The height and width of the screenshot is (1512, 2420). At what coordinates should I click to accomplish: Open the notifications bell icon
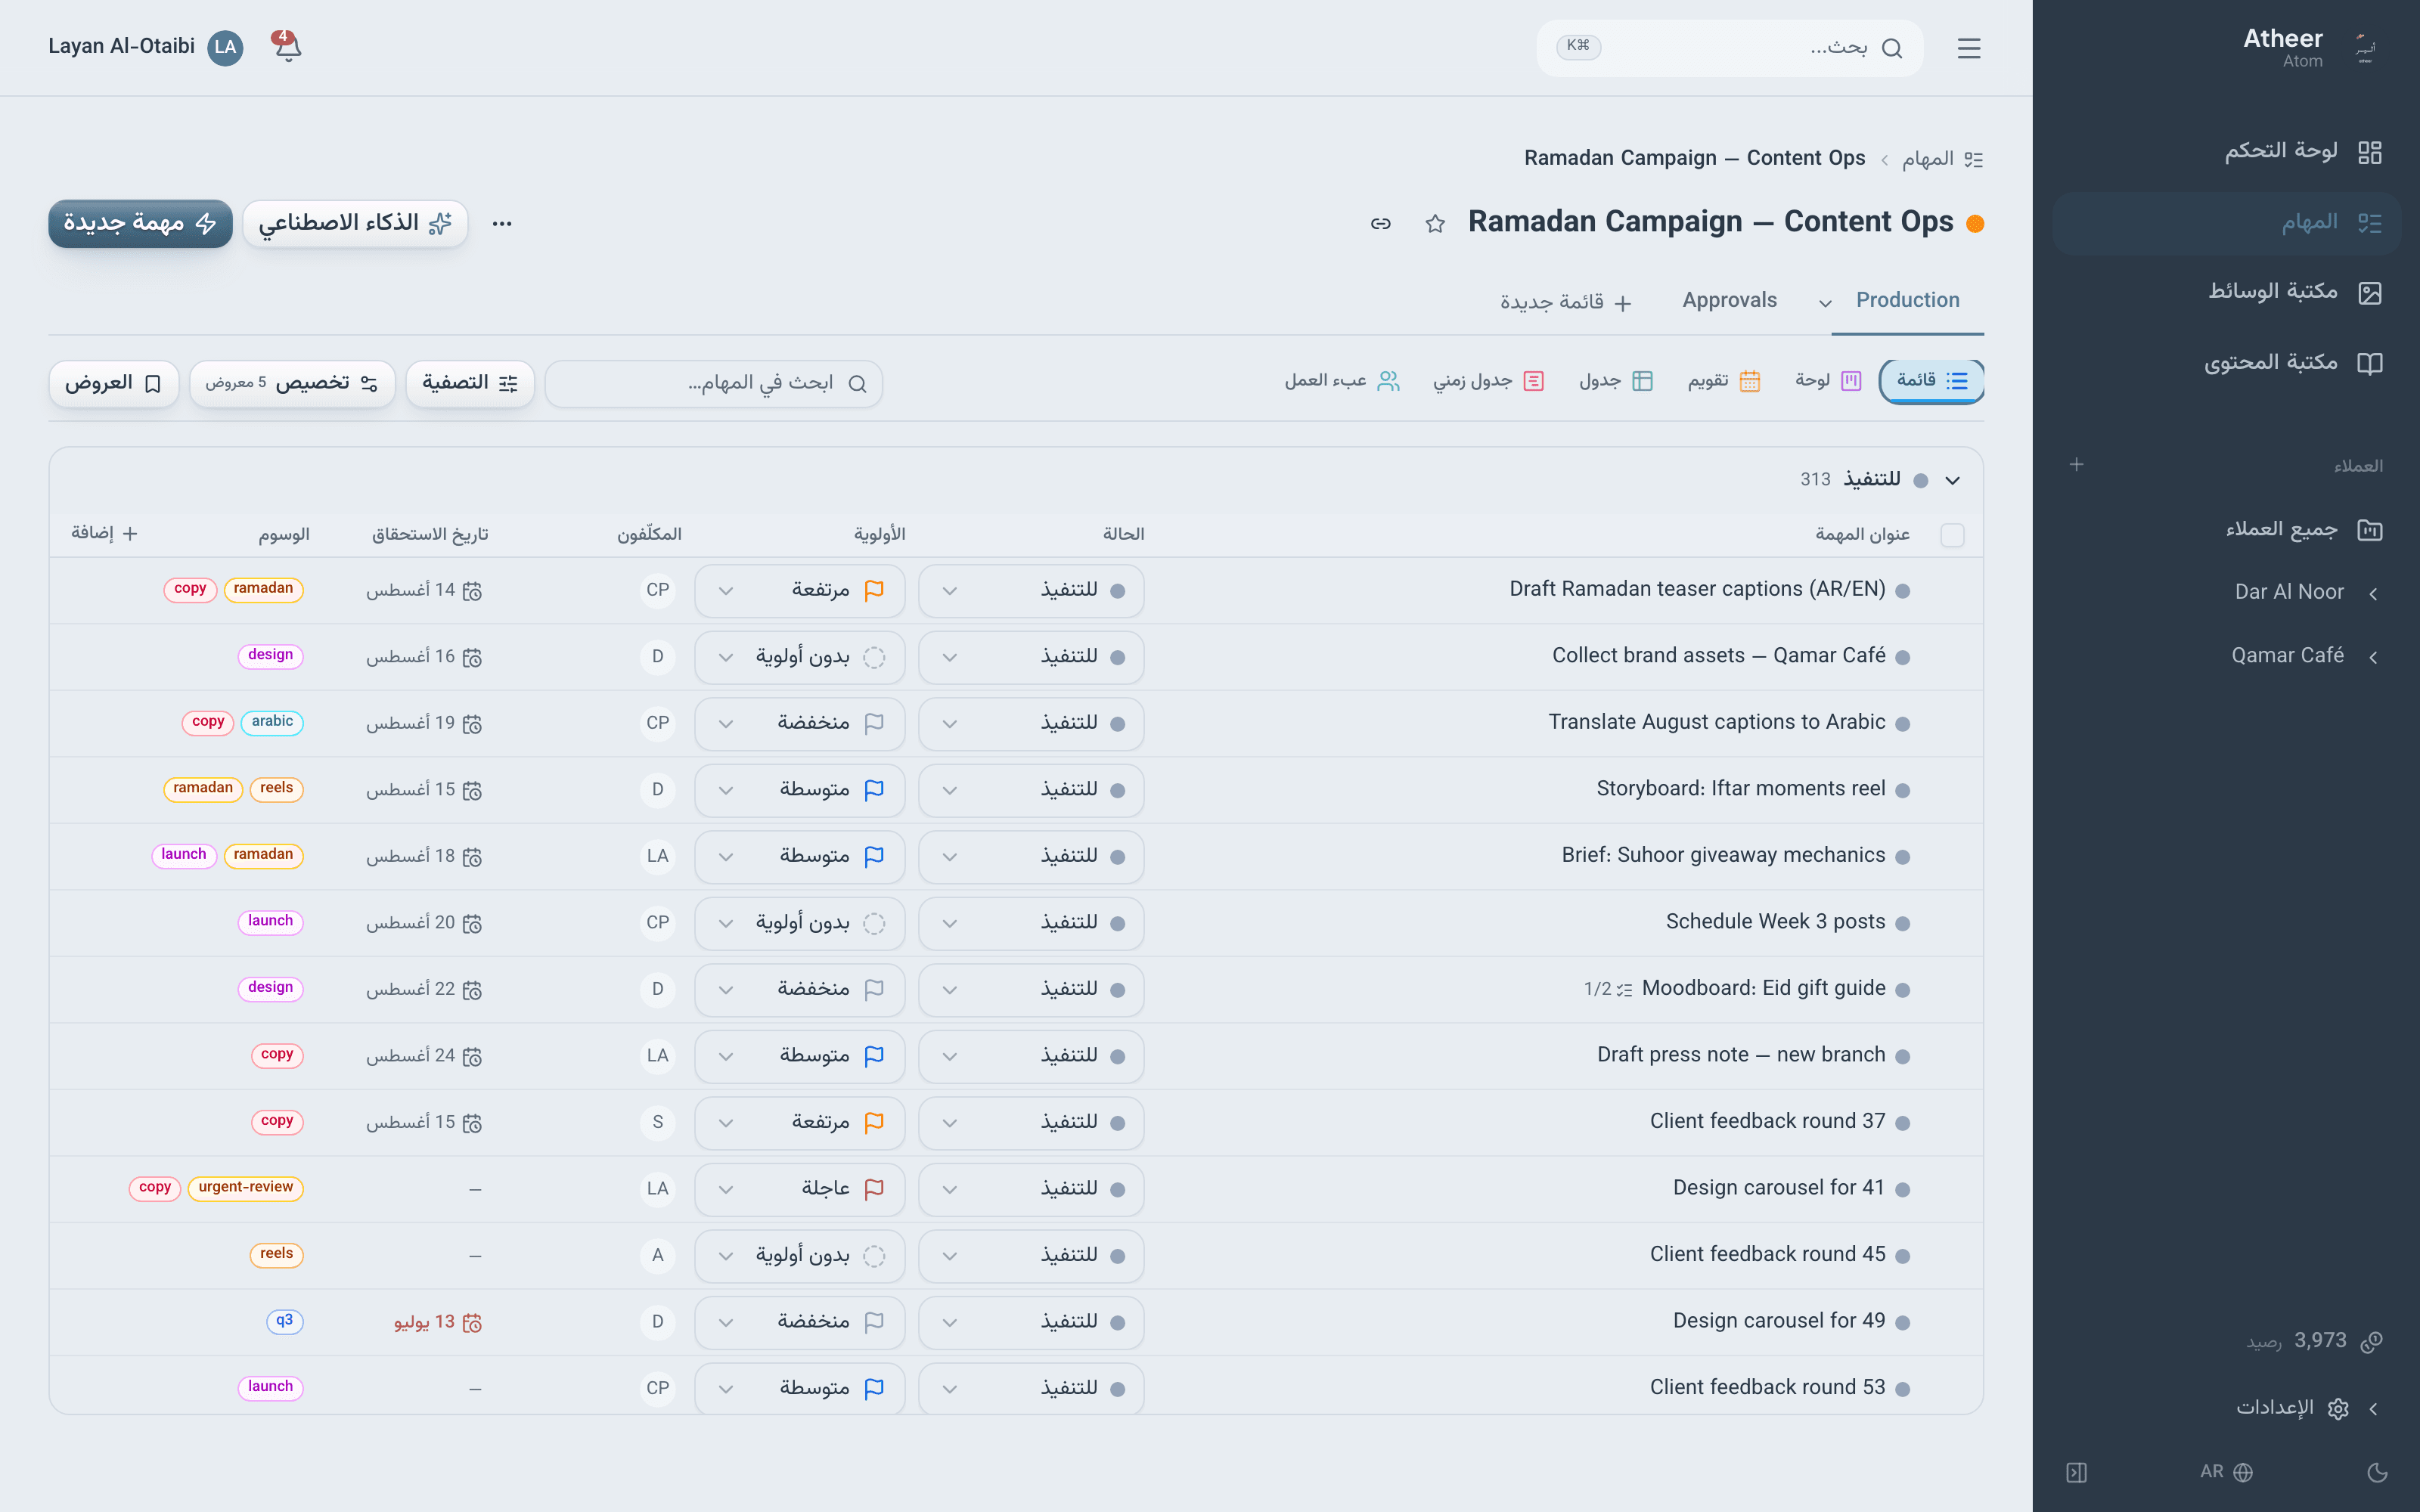point(287,47)
